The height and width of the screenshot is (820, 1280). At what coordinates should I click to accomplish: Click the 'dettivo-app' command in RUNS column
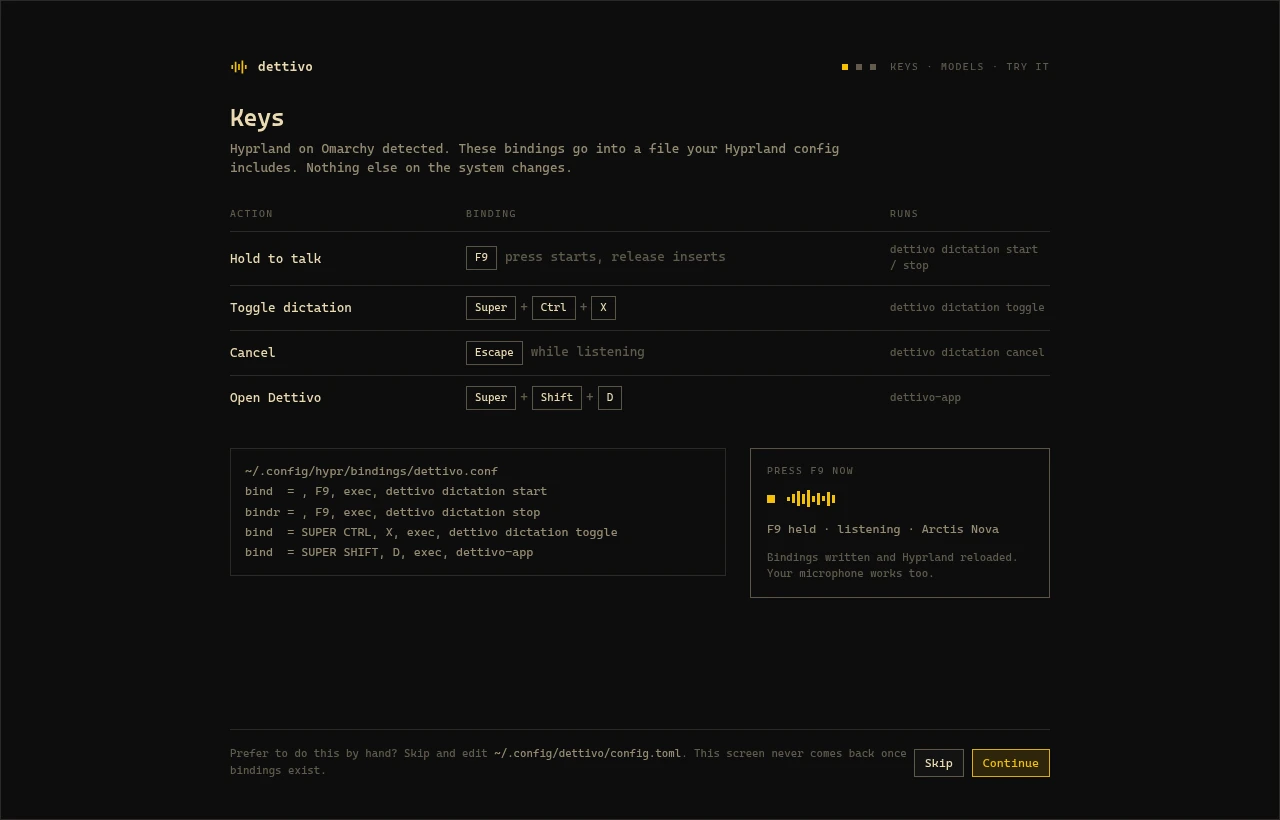pos(925,398)
